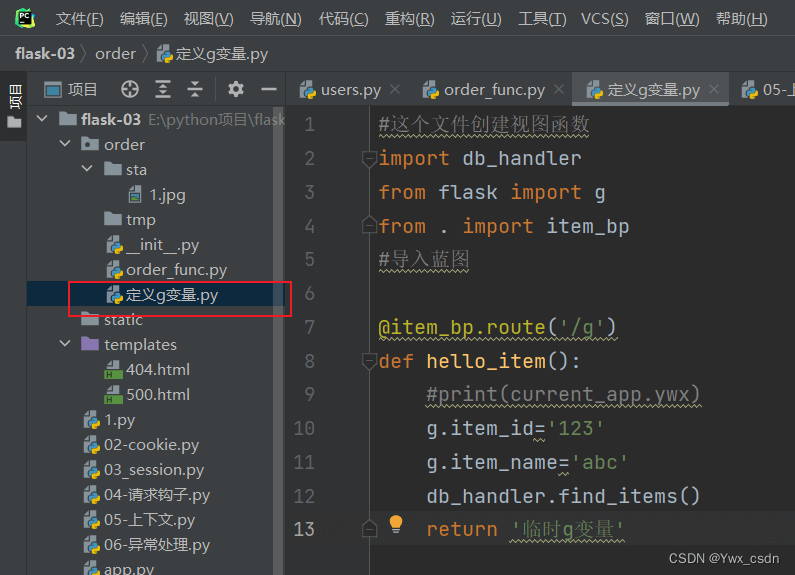This screenshot has height=575, width=795.
Task: Collapse the templates folder
Action: 64,345
